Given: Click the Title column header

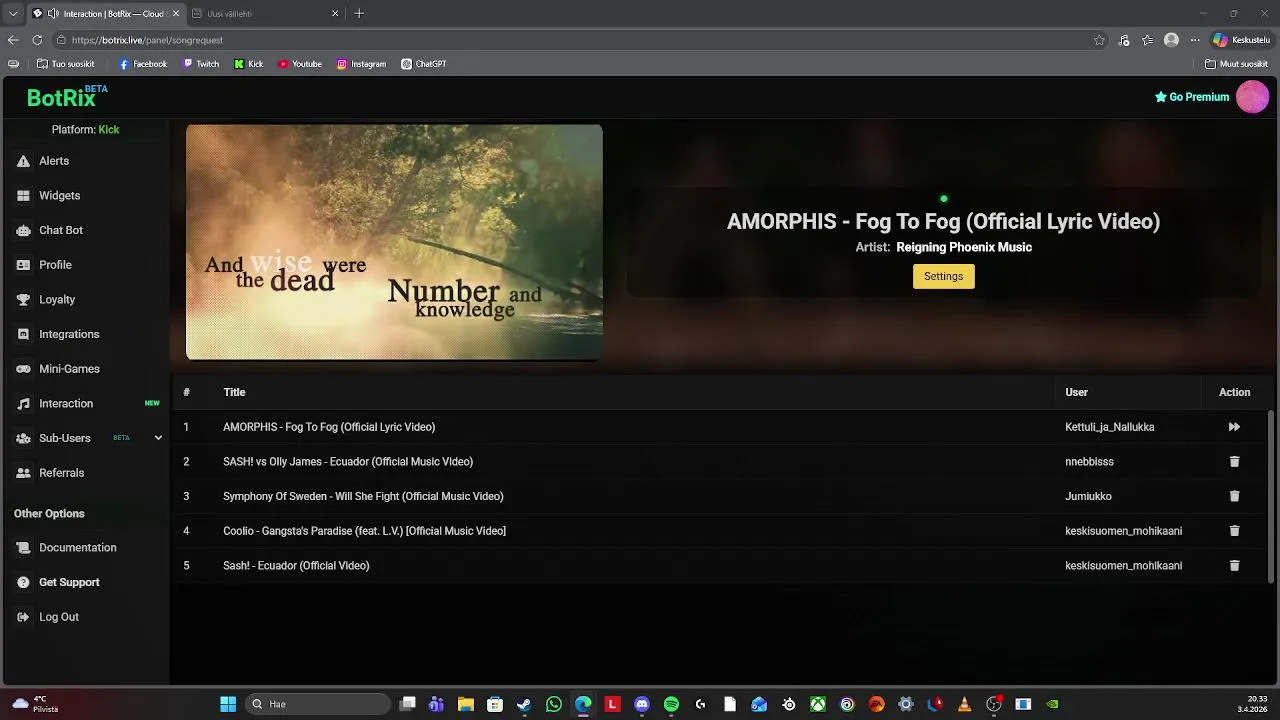Looking at the screenshot, I should tap(234, 392).
